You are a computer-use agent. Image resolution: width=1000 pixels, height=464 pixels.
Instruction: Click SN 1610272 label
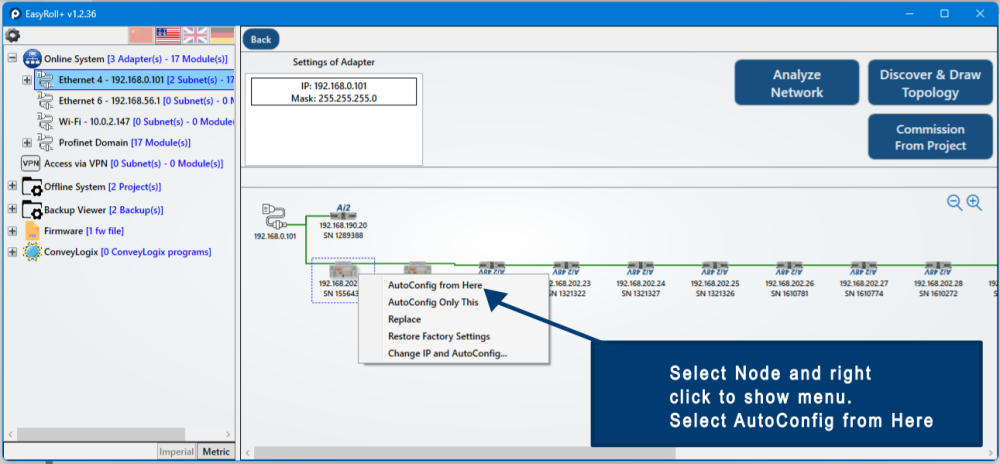(x=938, y=294)
